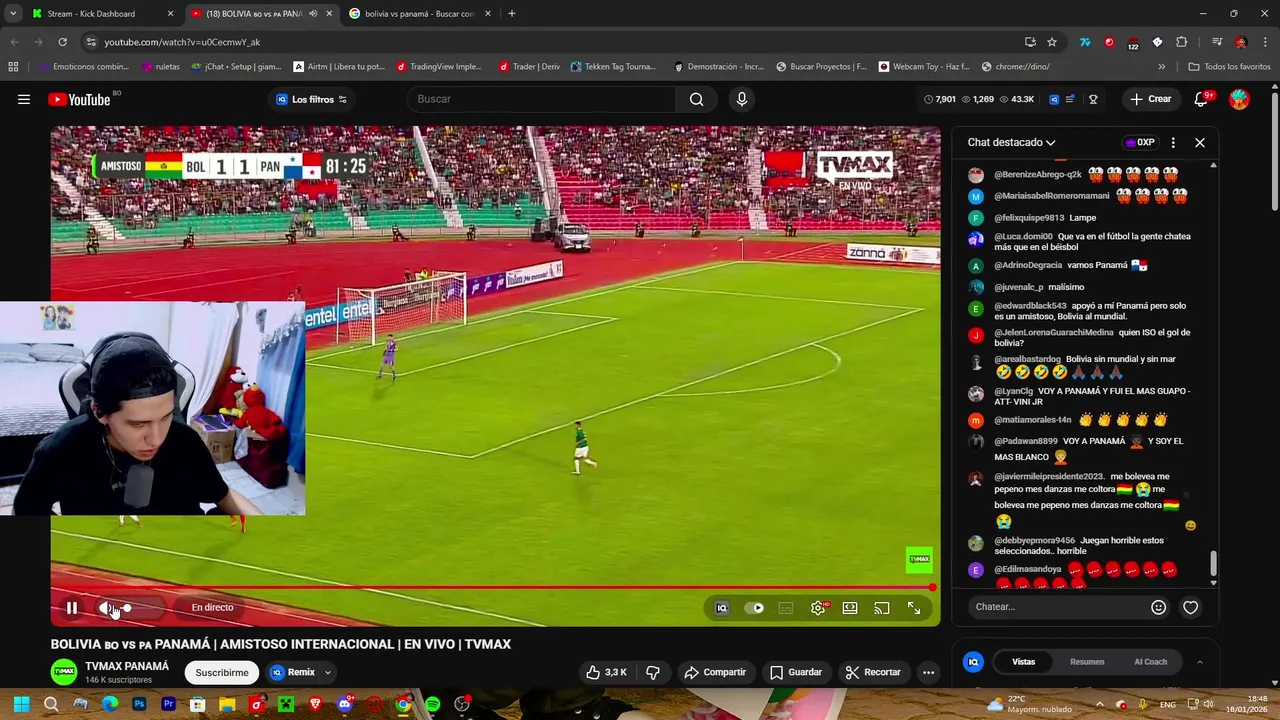
Task: Open TradingView bookmark
Action: tap(439, 67)
